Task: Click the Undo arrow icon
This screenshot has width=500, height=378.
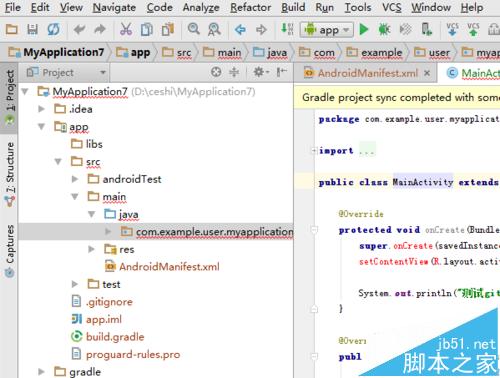Action: pos(79,30)
